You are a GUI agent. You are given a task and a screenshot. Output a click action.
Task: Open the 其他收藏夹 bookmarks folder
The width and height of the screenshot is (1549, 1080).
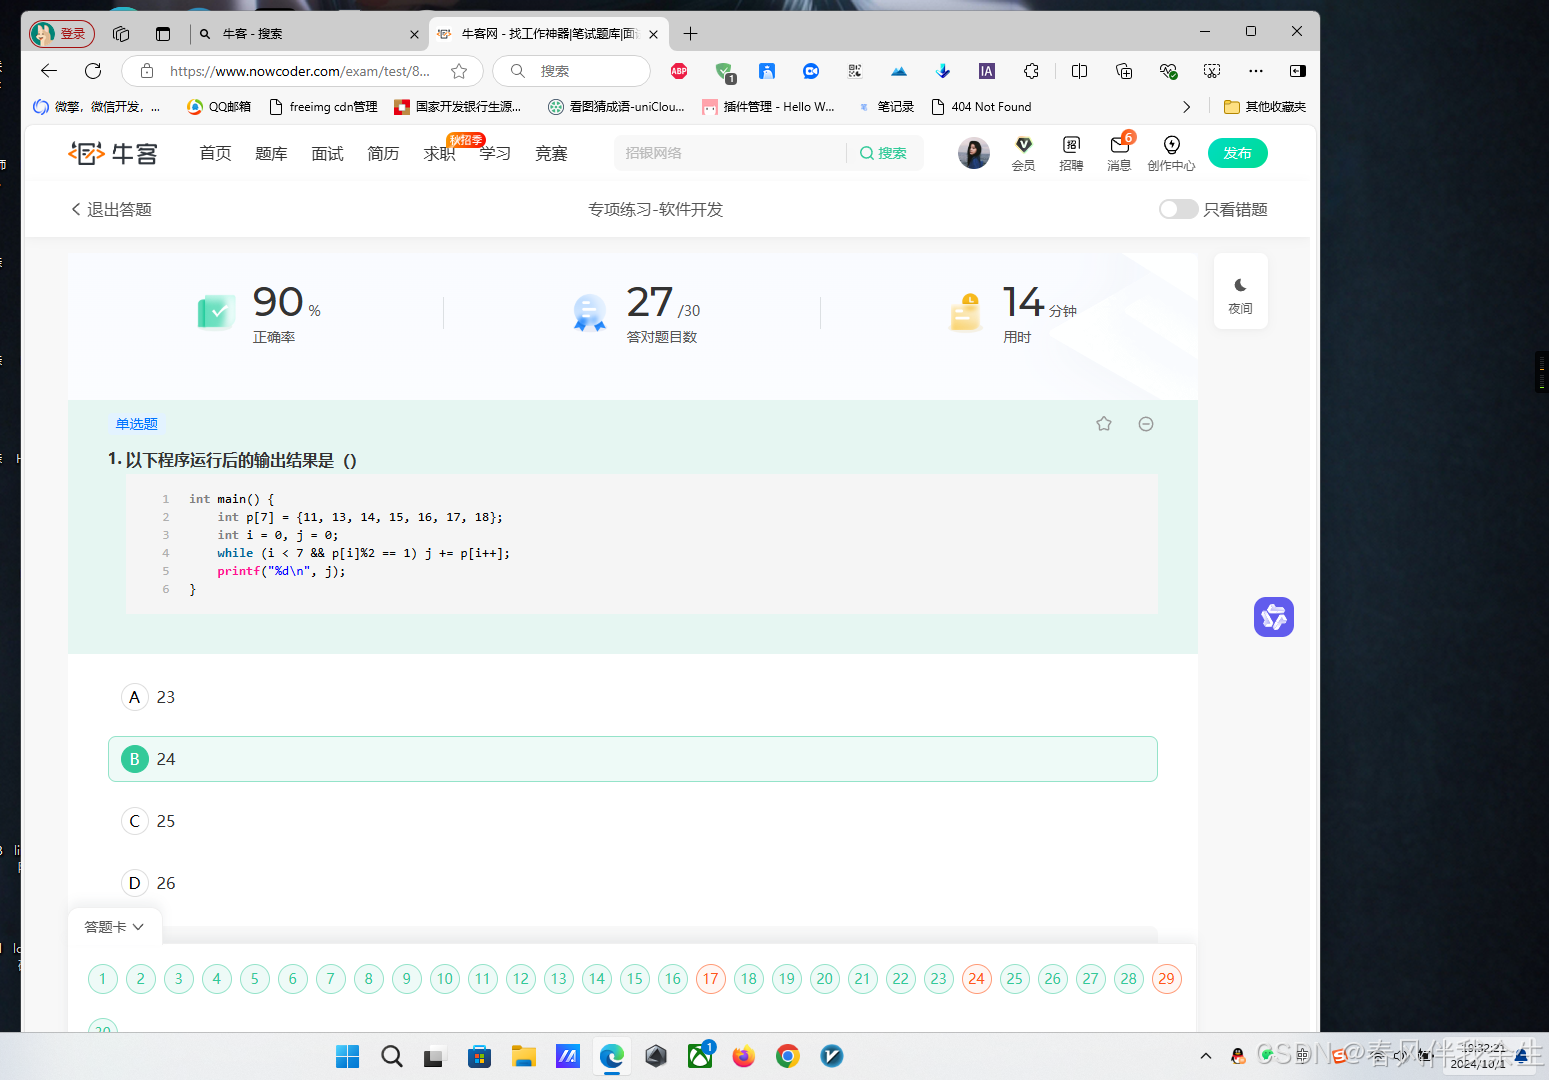point(1265,107)
